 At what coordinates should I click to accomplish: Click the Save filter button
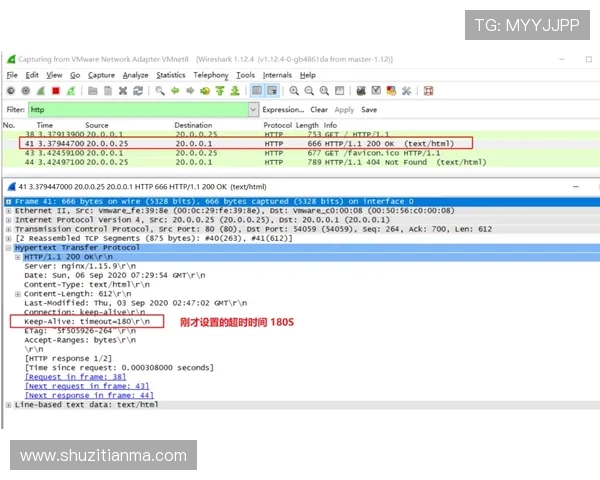click(369, 110)
